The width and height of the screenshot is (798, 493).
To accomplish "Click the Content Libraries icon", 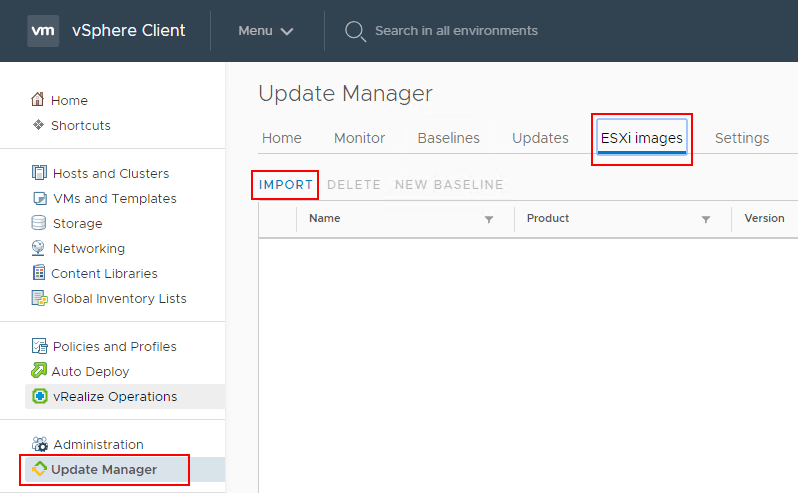I will coord(39,273).
